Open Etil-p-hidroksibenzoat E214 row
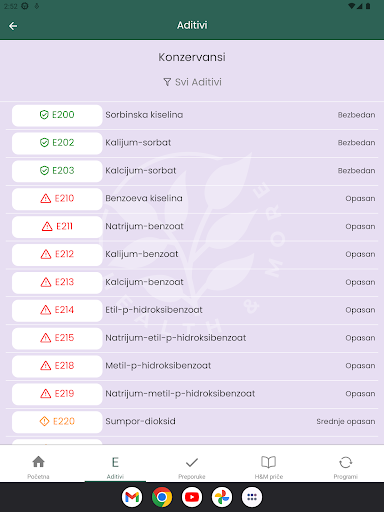This screenshot has height=512, width=384. [192, 310]
